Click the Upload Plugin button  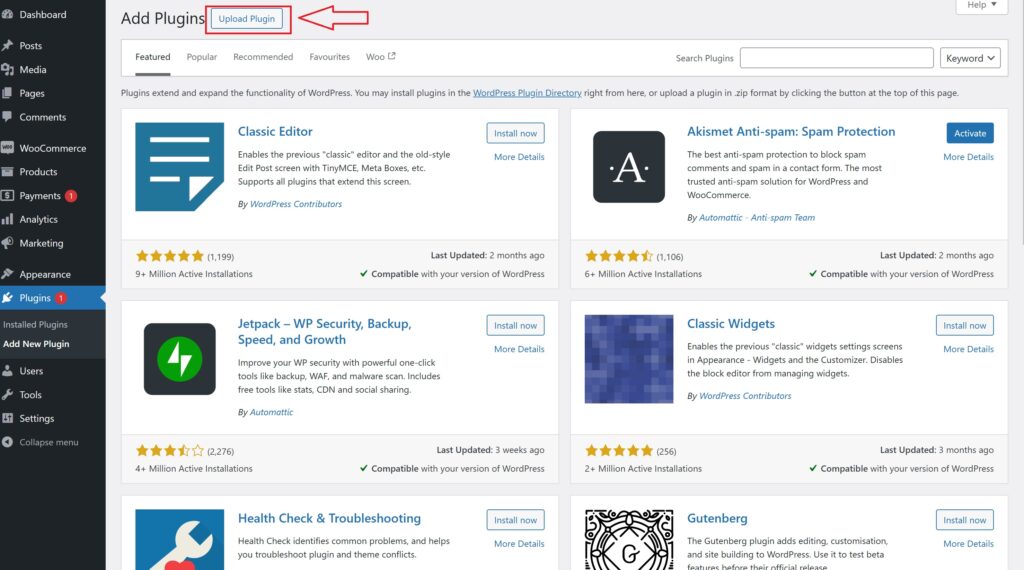pyautogui.click(x=247, y=19)
